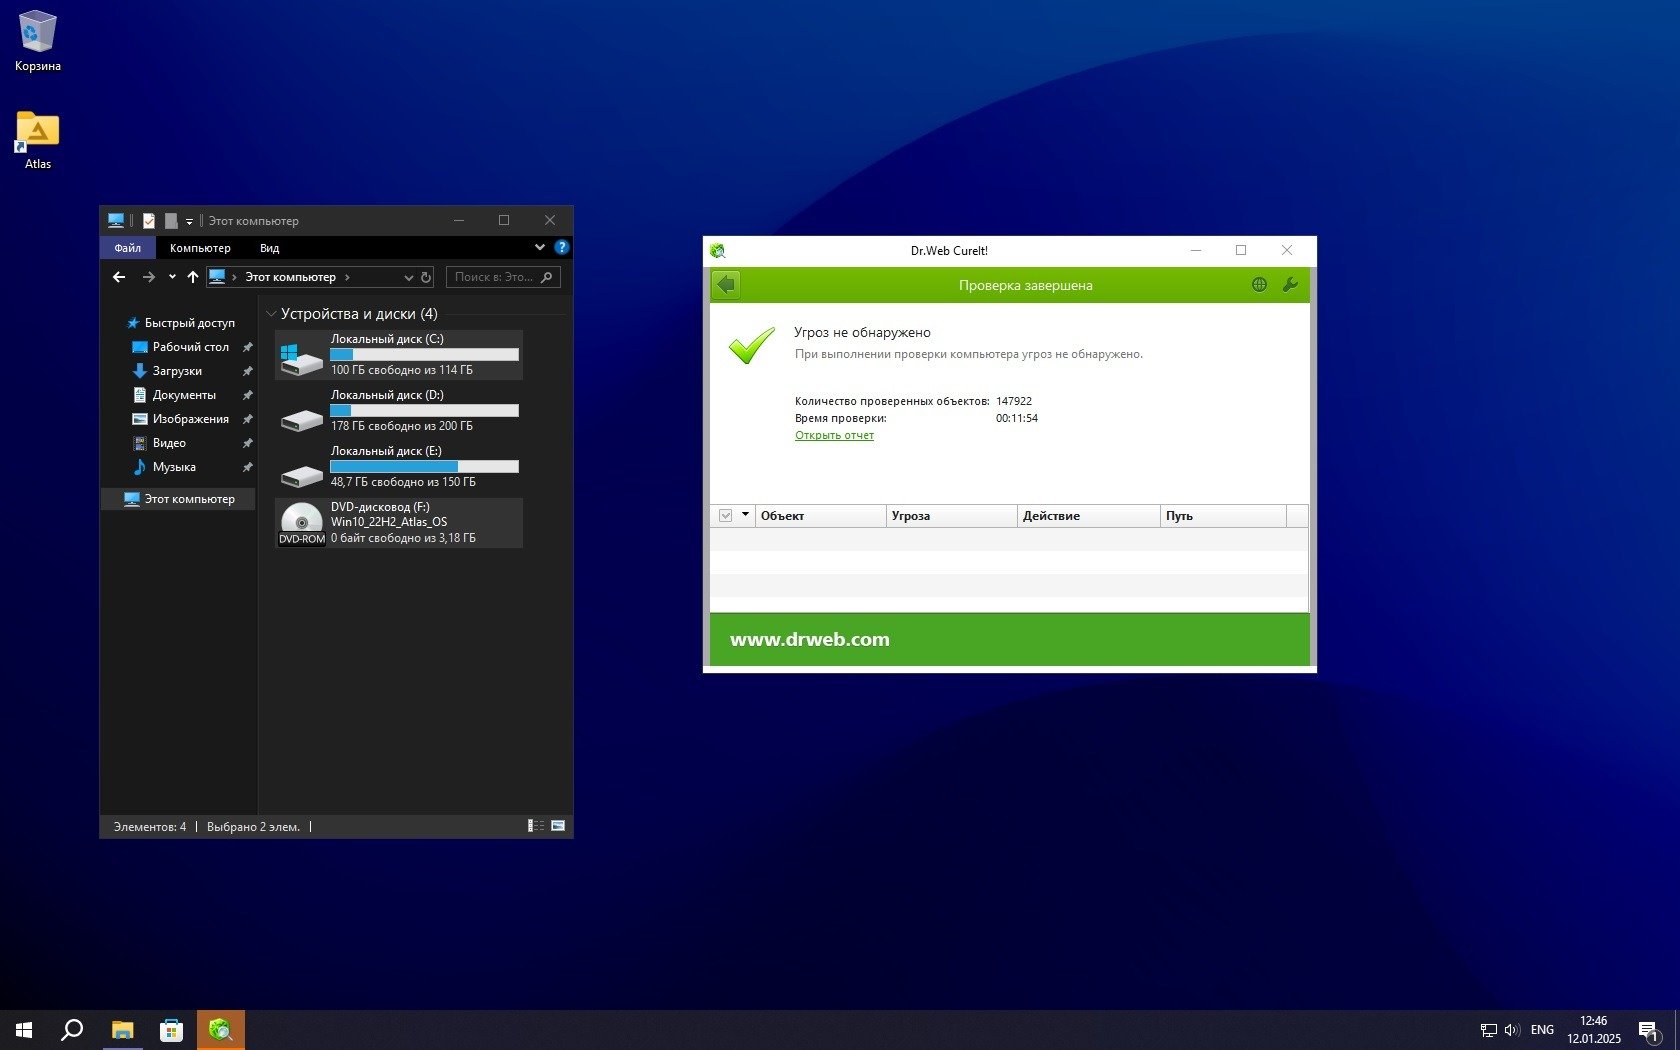1680x1050 pixels.
Task: Open the Вид ribbon tab
Action: (269, 248)
